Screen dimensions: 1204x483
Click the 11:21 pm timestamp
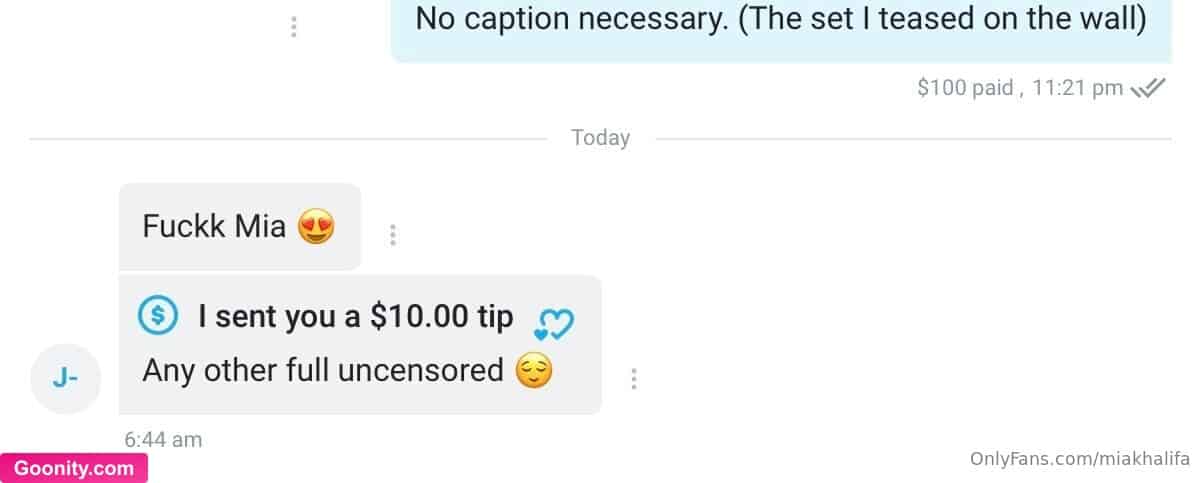pyautogui.click(x=1078, y=88)
